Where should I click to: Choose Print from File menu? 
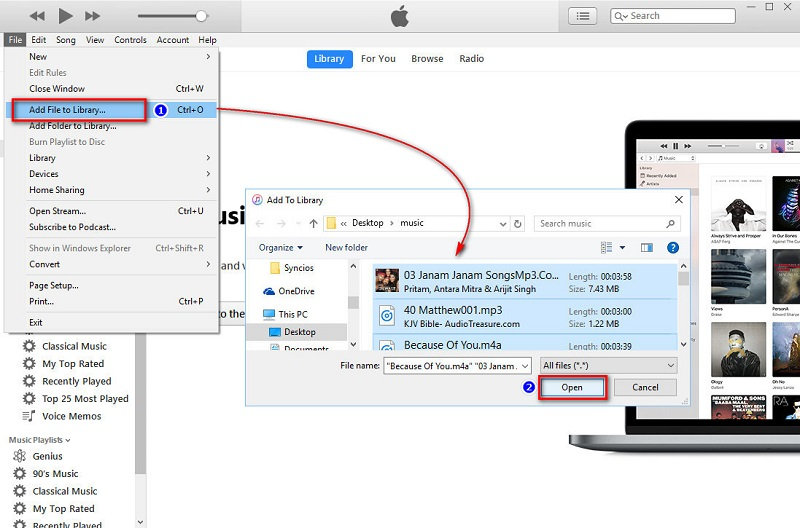click(112, 301)
